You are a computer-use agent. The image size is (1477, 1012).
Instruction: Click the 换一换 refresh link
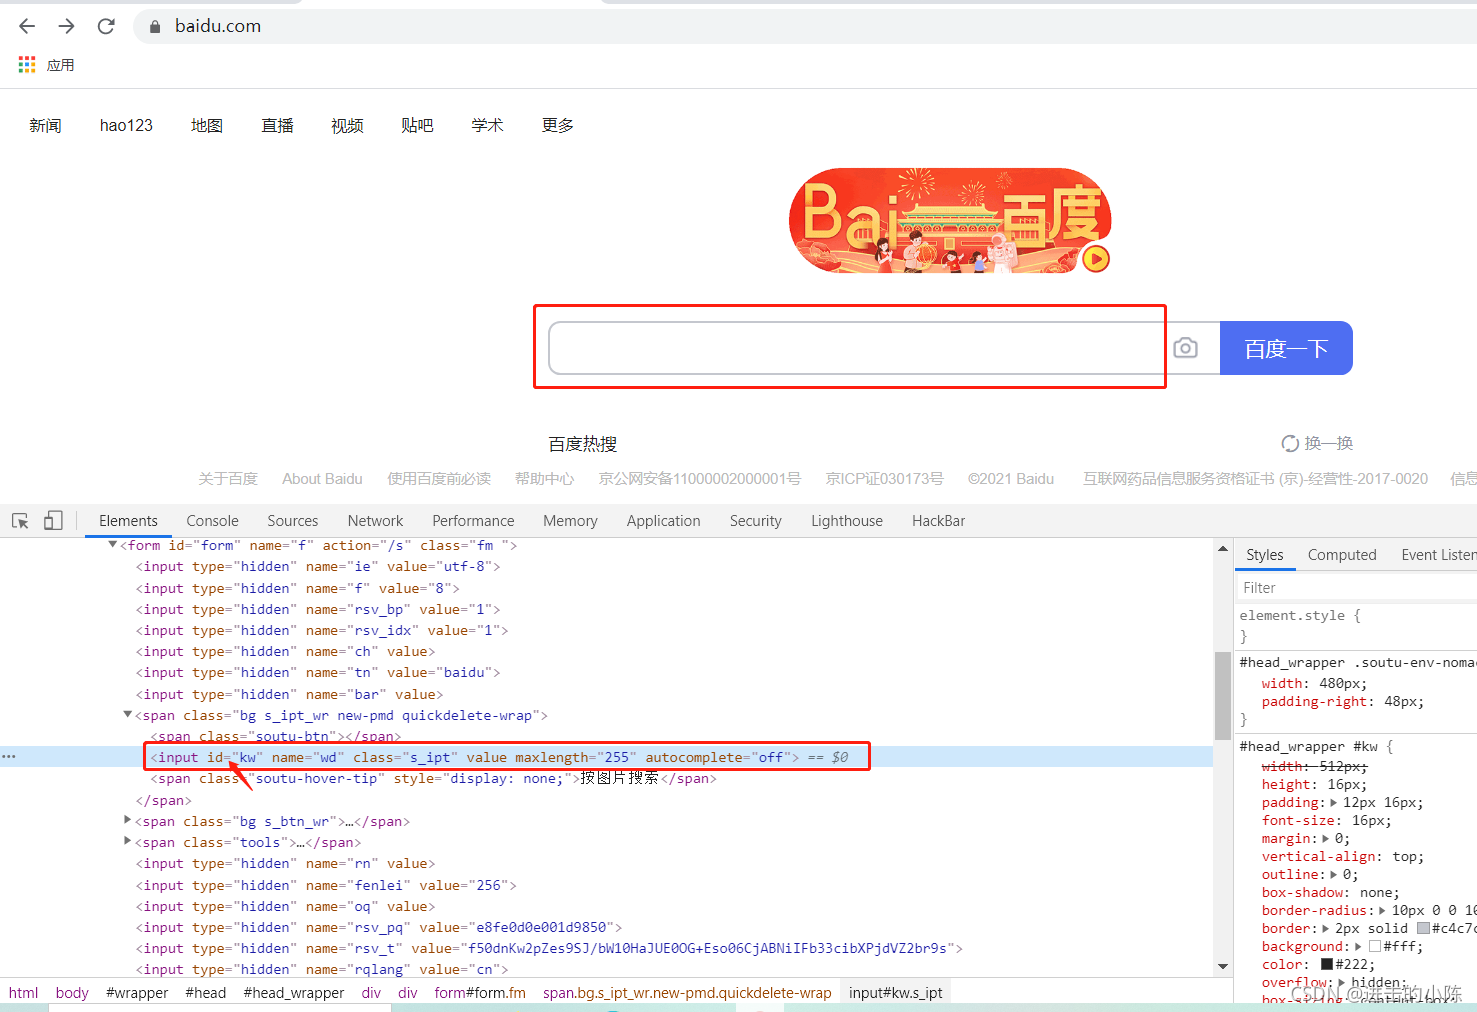pyautogui.click(x=1329, y=443)
